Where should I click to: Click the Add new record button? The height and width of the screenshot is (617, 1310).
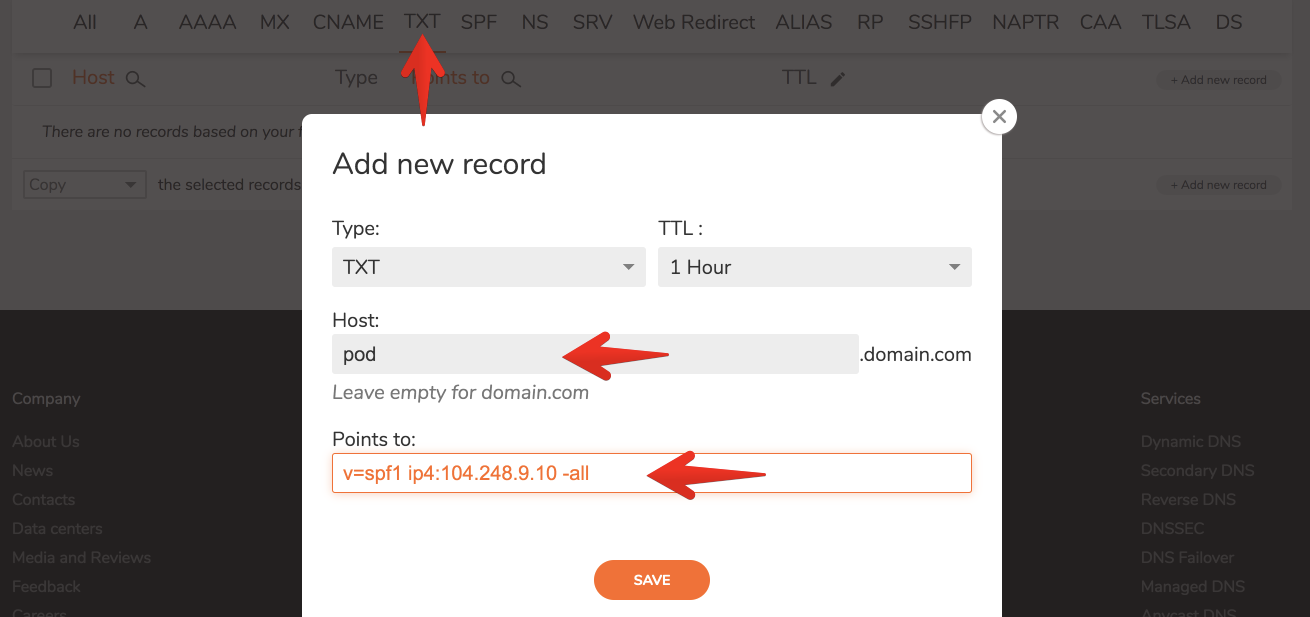[1219, 80]
